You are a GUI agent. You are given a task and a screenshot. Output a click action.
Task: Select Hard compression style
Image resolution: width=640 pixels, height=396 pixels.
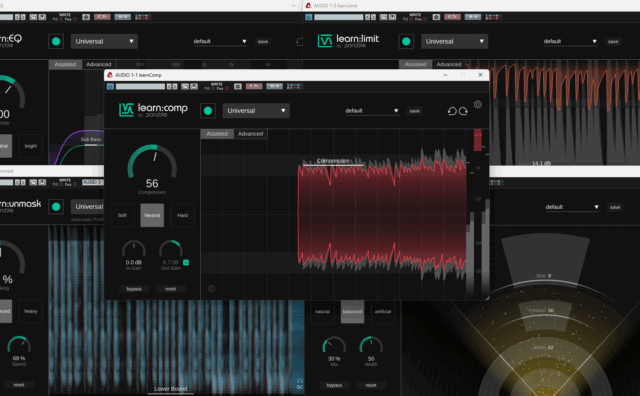tap(182, 215)
